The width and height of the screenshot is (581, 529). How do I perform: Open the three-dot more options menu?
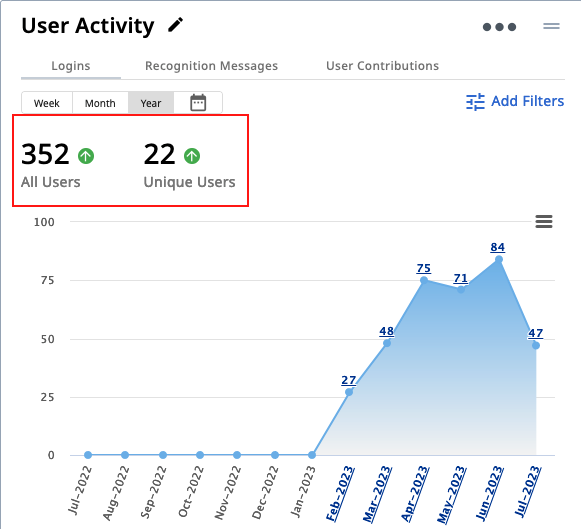pos(499,27)
